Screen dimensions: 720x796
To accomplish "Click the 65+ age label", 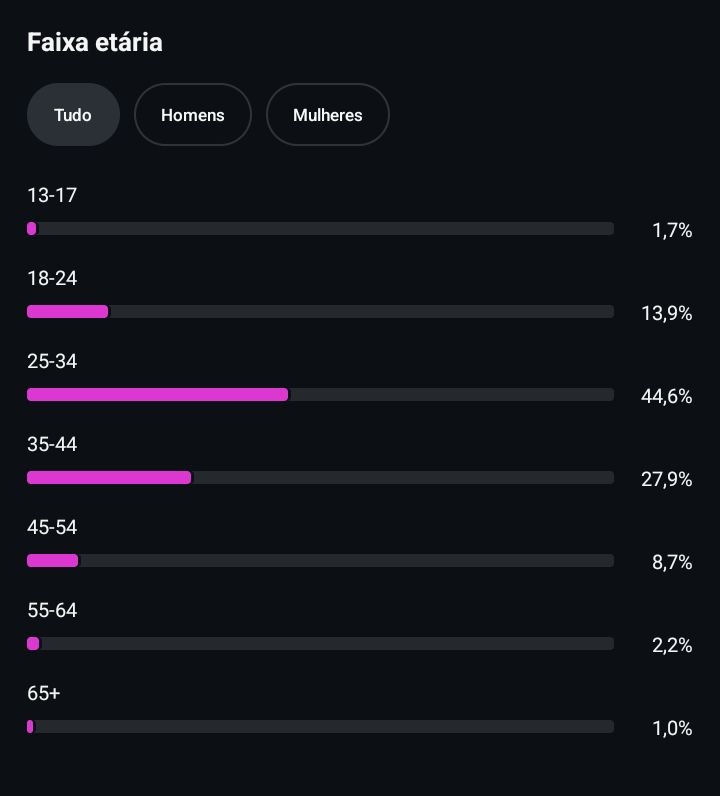I will (44, 693).
